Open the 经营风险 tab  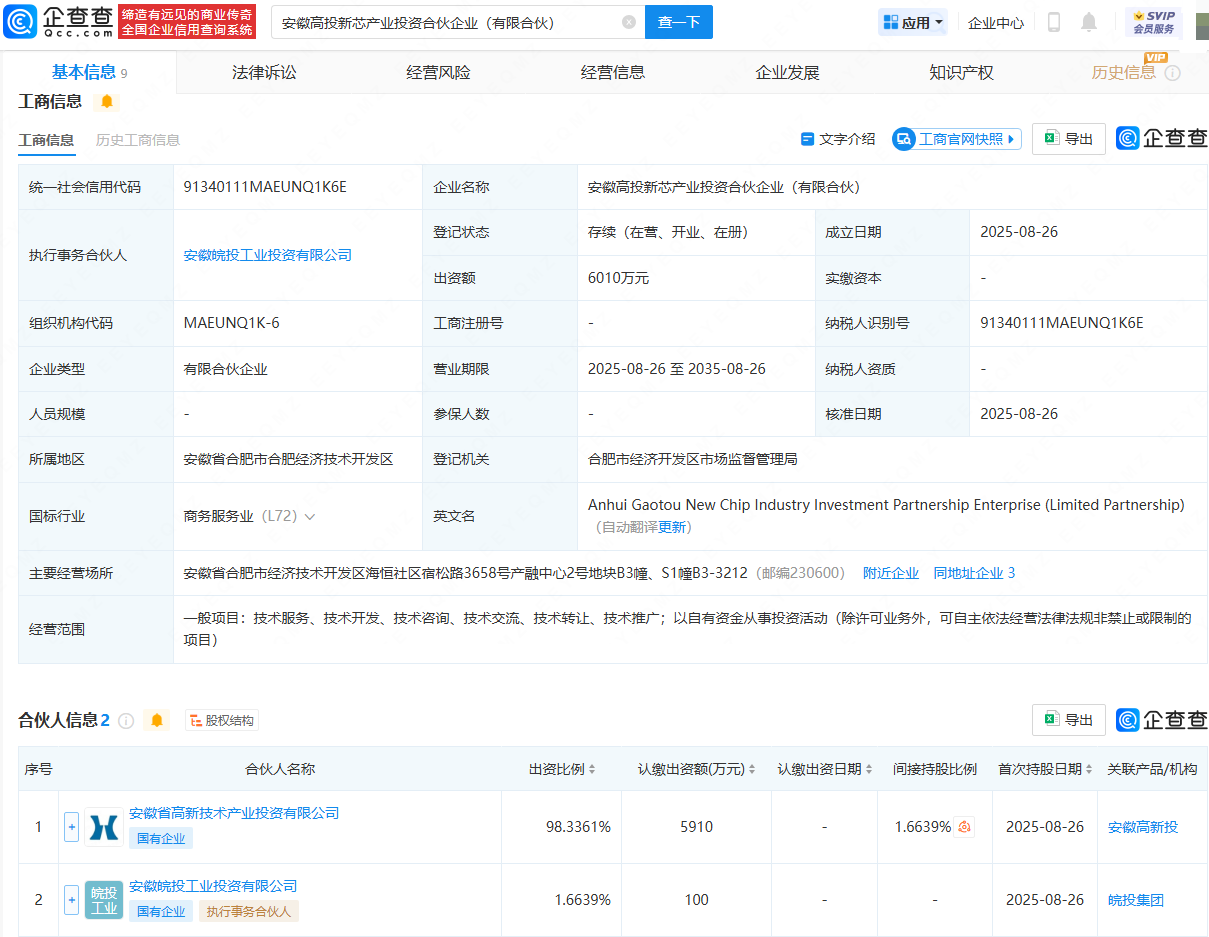438,72
